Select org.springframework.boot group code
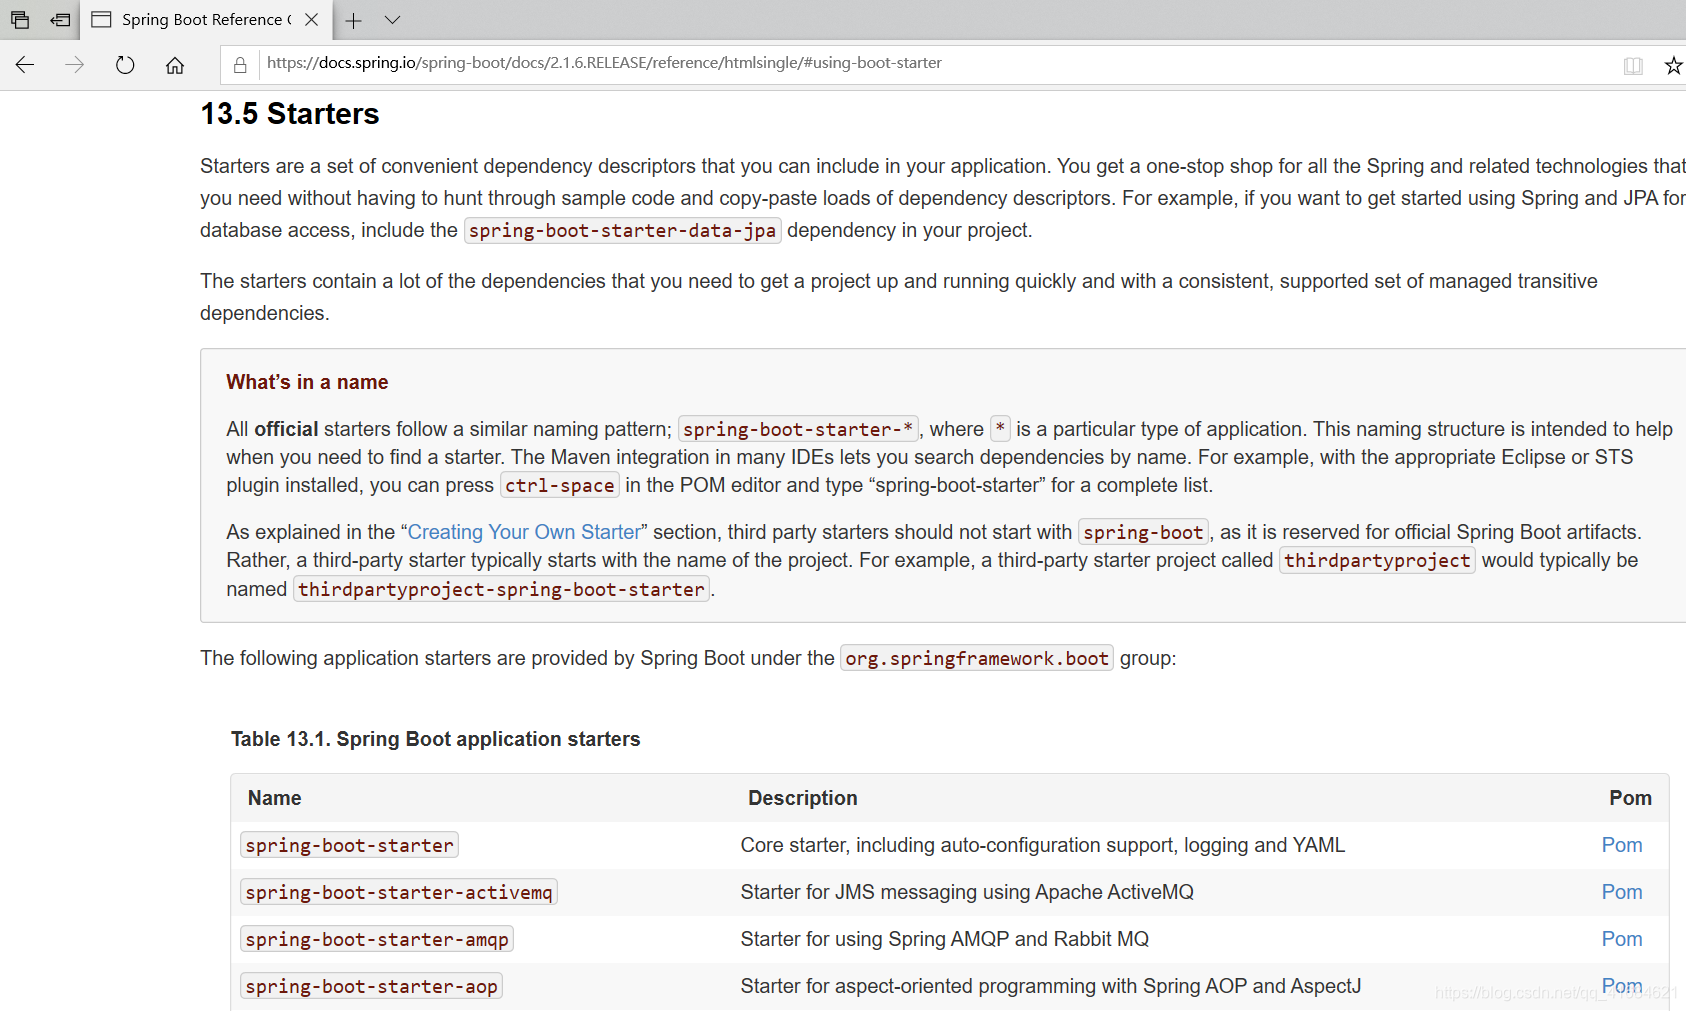The image size is (1686, 1011). (977, 659)
